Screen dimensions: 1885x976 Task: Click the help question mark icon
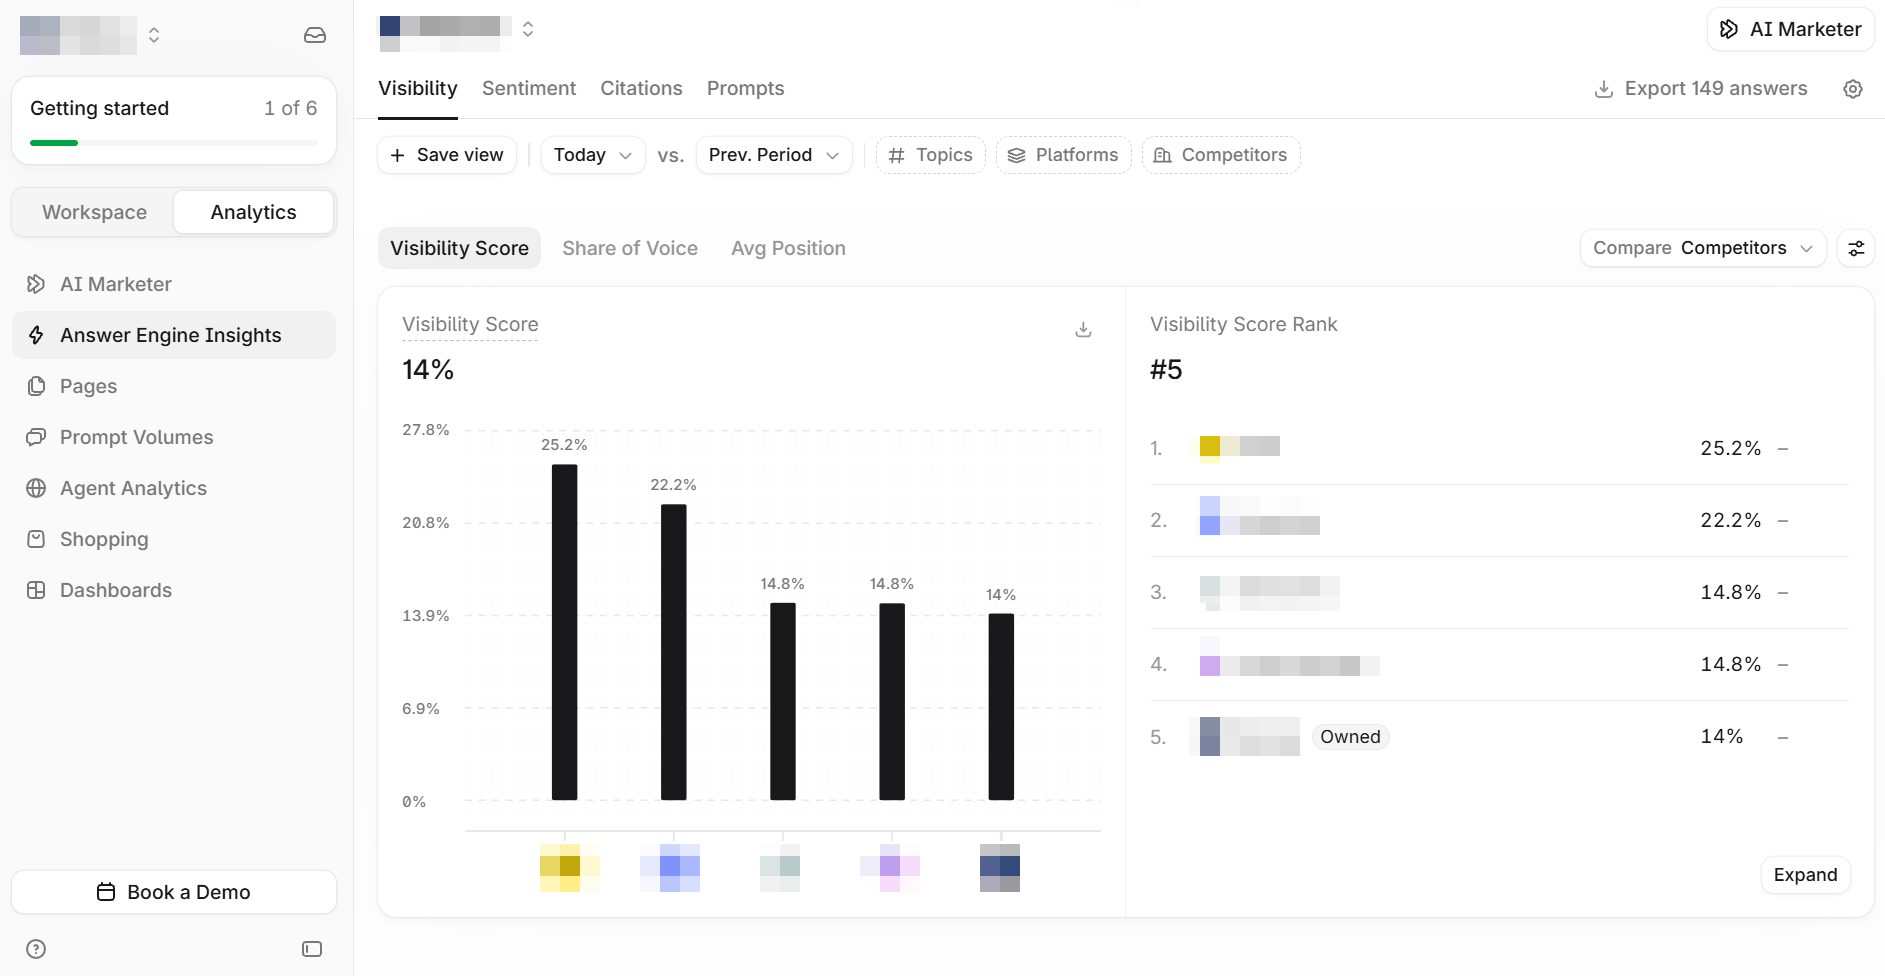pos(36,949)
